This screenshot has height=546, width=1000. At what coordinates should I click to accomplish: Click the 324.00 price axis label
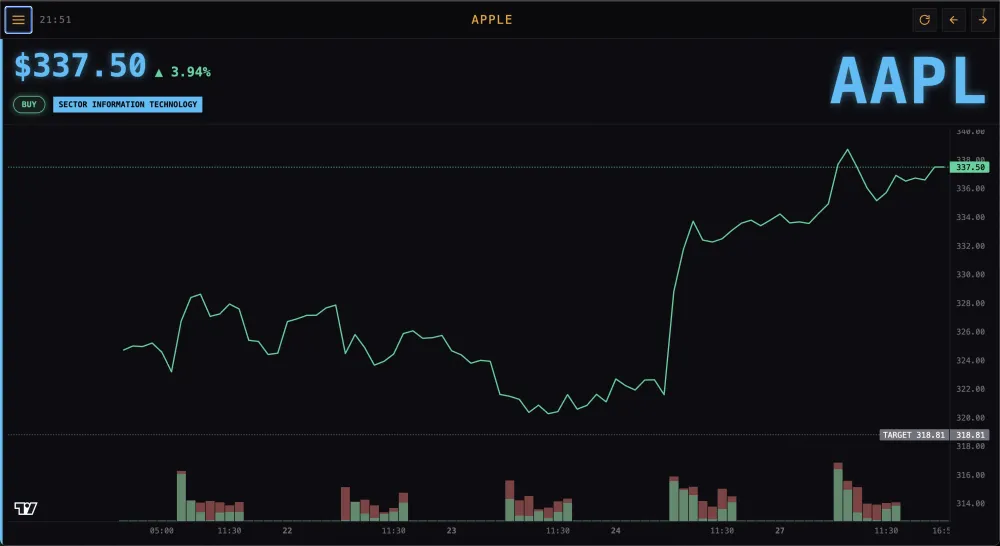(969, 361)
